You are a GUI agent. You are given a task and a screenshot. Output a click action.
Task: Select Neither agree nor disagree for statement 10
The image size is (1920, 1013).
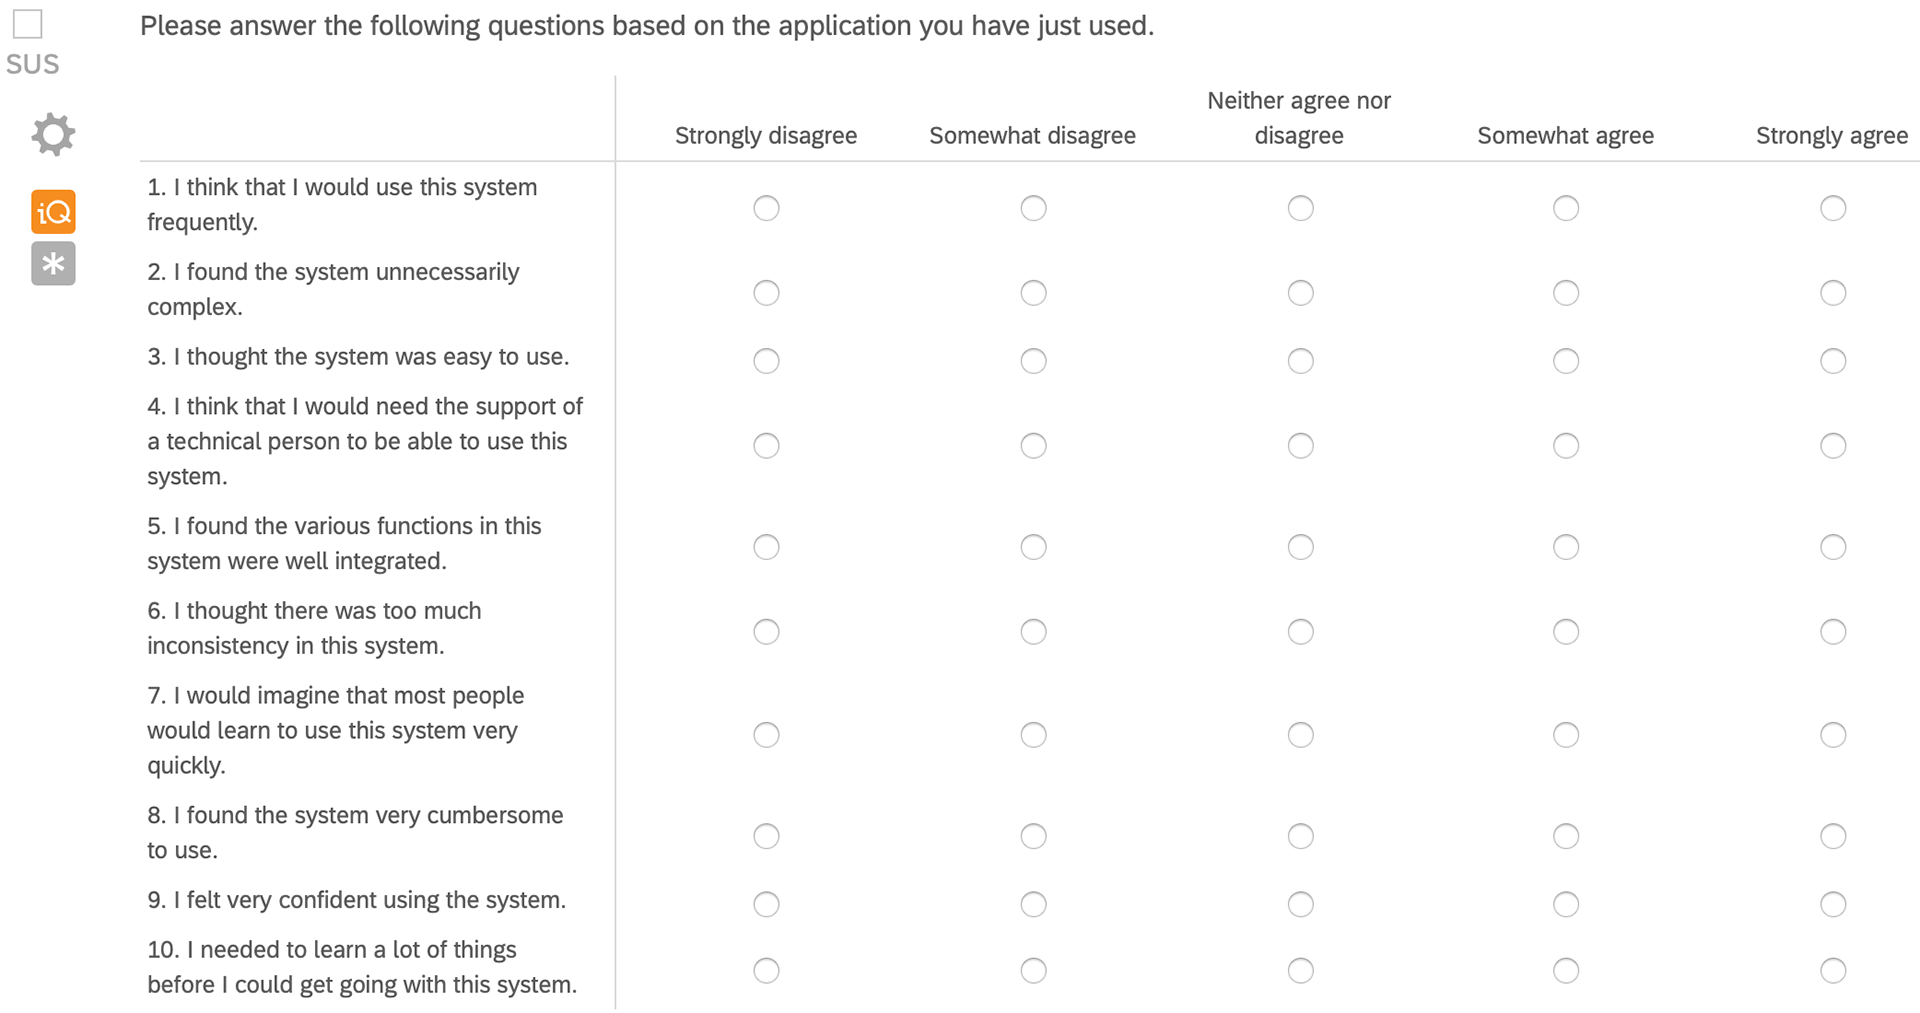tap(1300, 971)
